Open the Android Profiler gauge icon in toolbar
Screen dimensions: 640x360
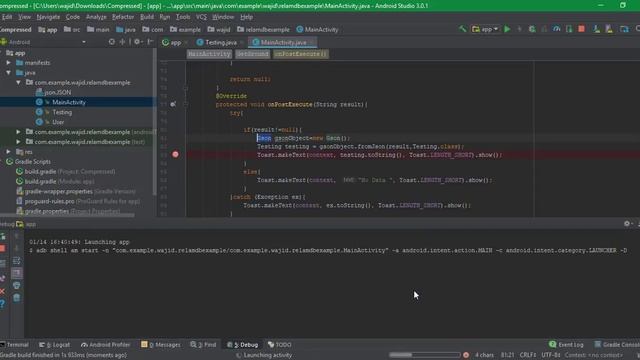pyautogui.click(x=556, y=29)
